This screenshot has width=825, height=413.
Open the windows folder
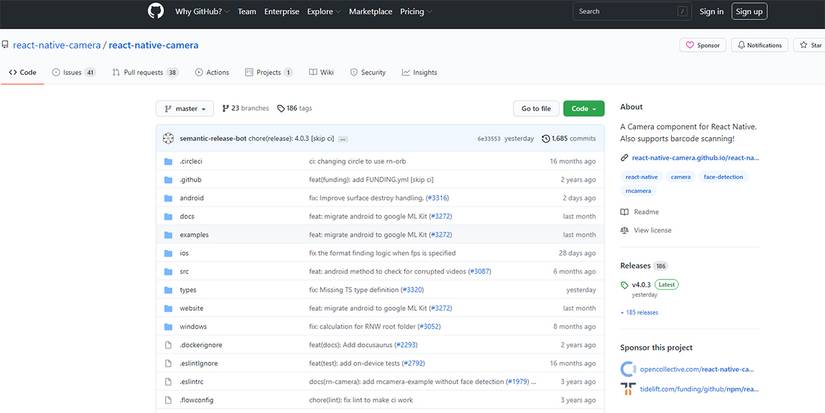193,327
